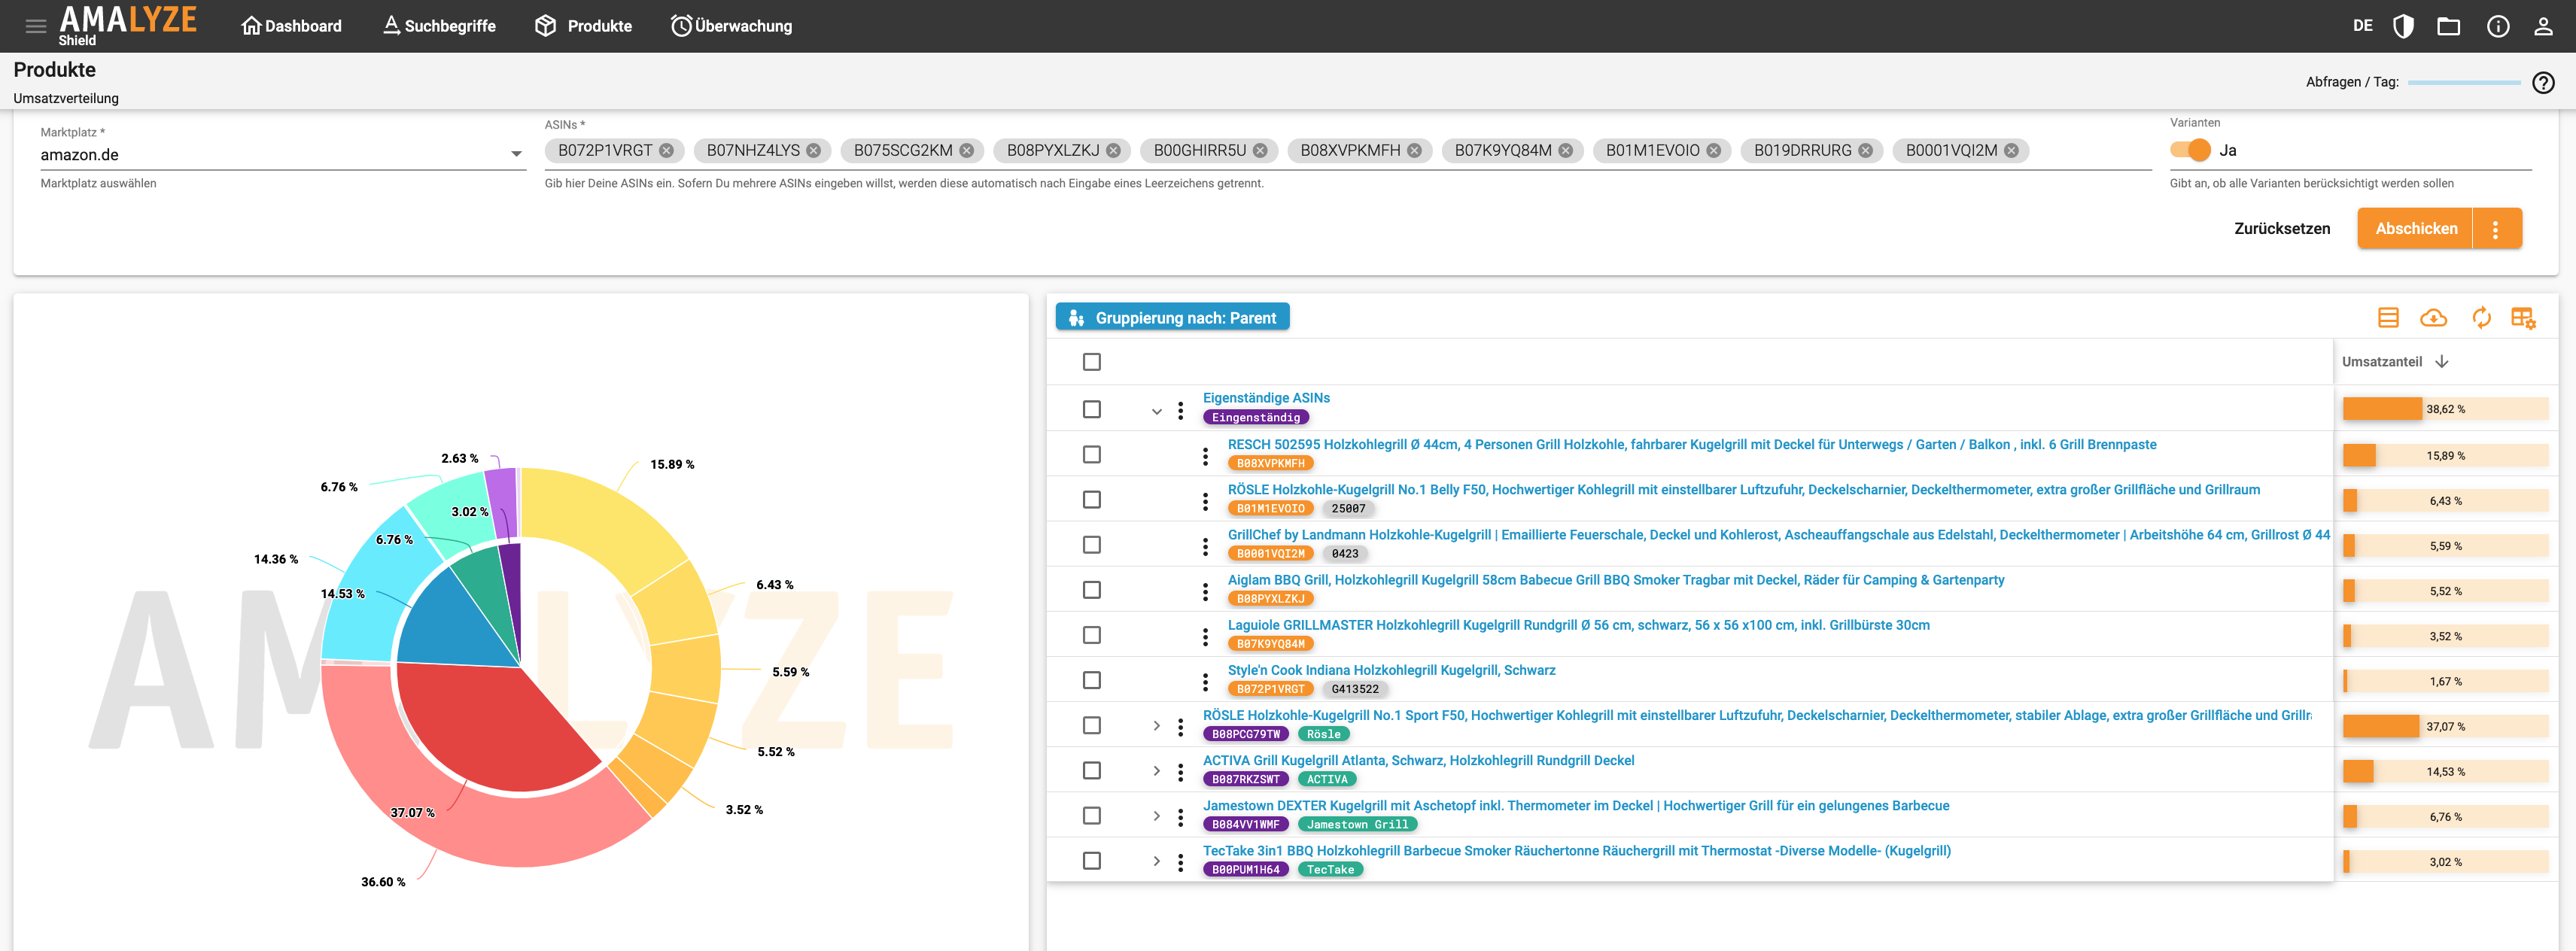Image resolution: width=2576 pixels, height=951 pixels.
Task: Click the Abfragen / Tag progress bar
Action: click(x=2464, y=83)
